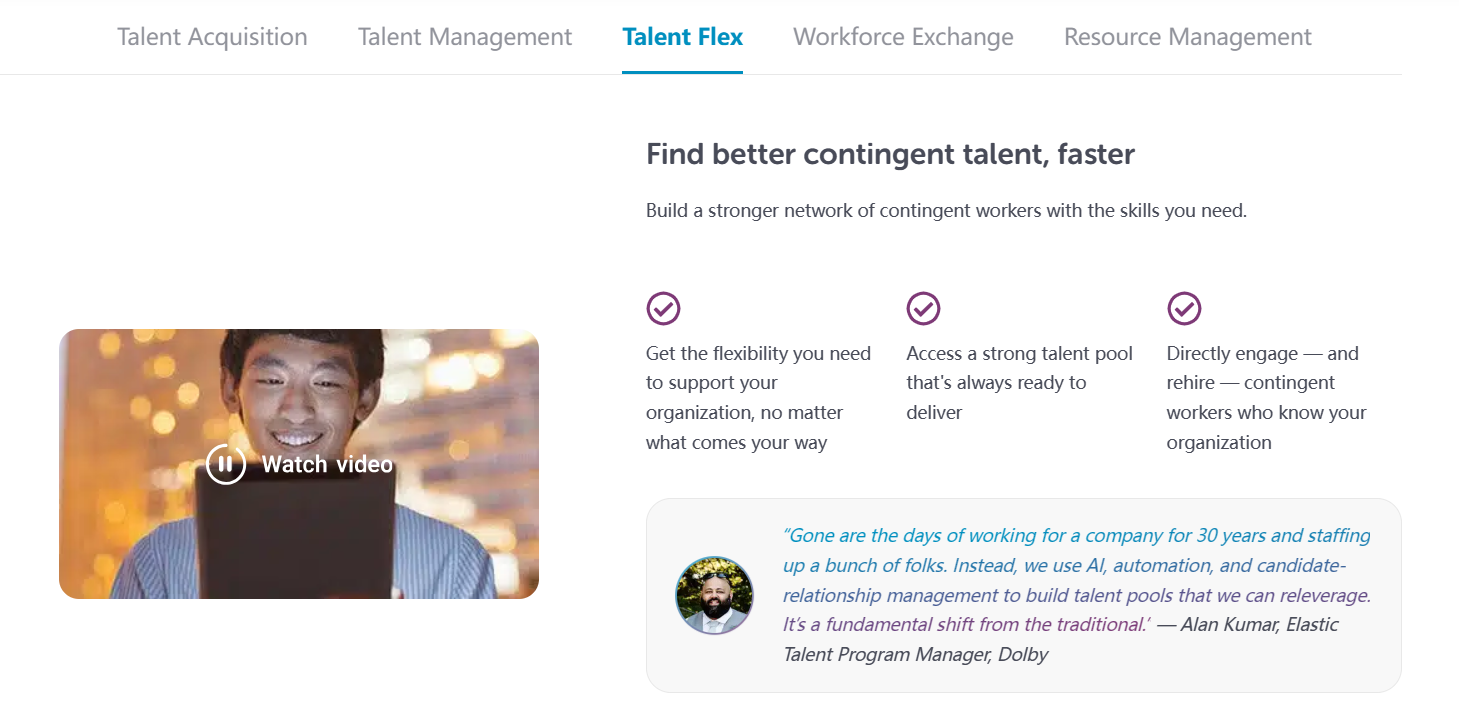The height and width of the screenshot is (714, 1459).
Task: Click the "Build a stronger network" subtitle text
Action: pyautogui.click(x=946, y=211)
